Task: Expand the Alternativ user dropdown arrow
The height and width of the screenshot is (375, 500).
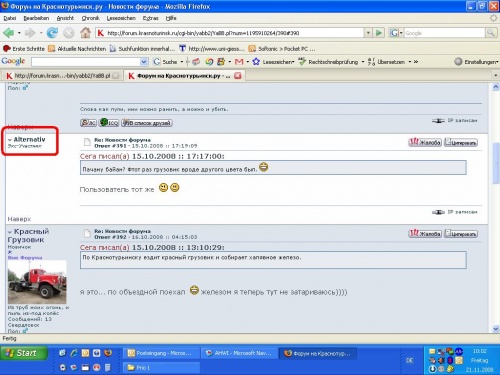Action: click(x=10, y=140)
